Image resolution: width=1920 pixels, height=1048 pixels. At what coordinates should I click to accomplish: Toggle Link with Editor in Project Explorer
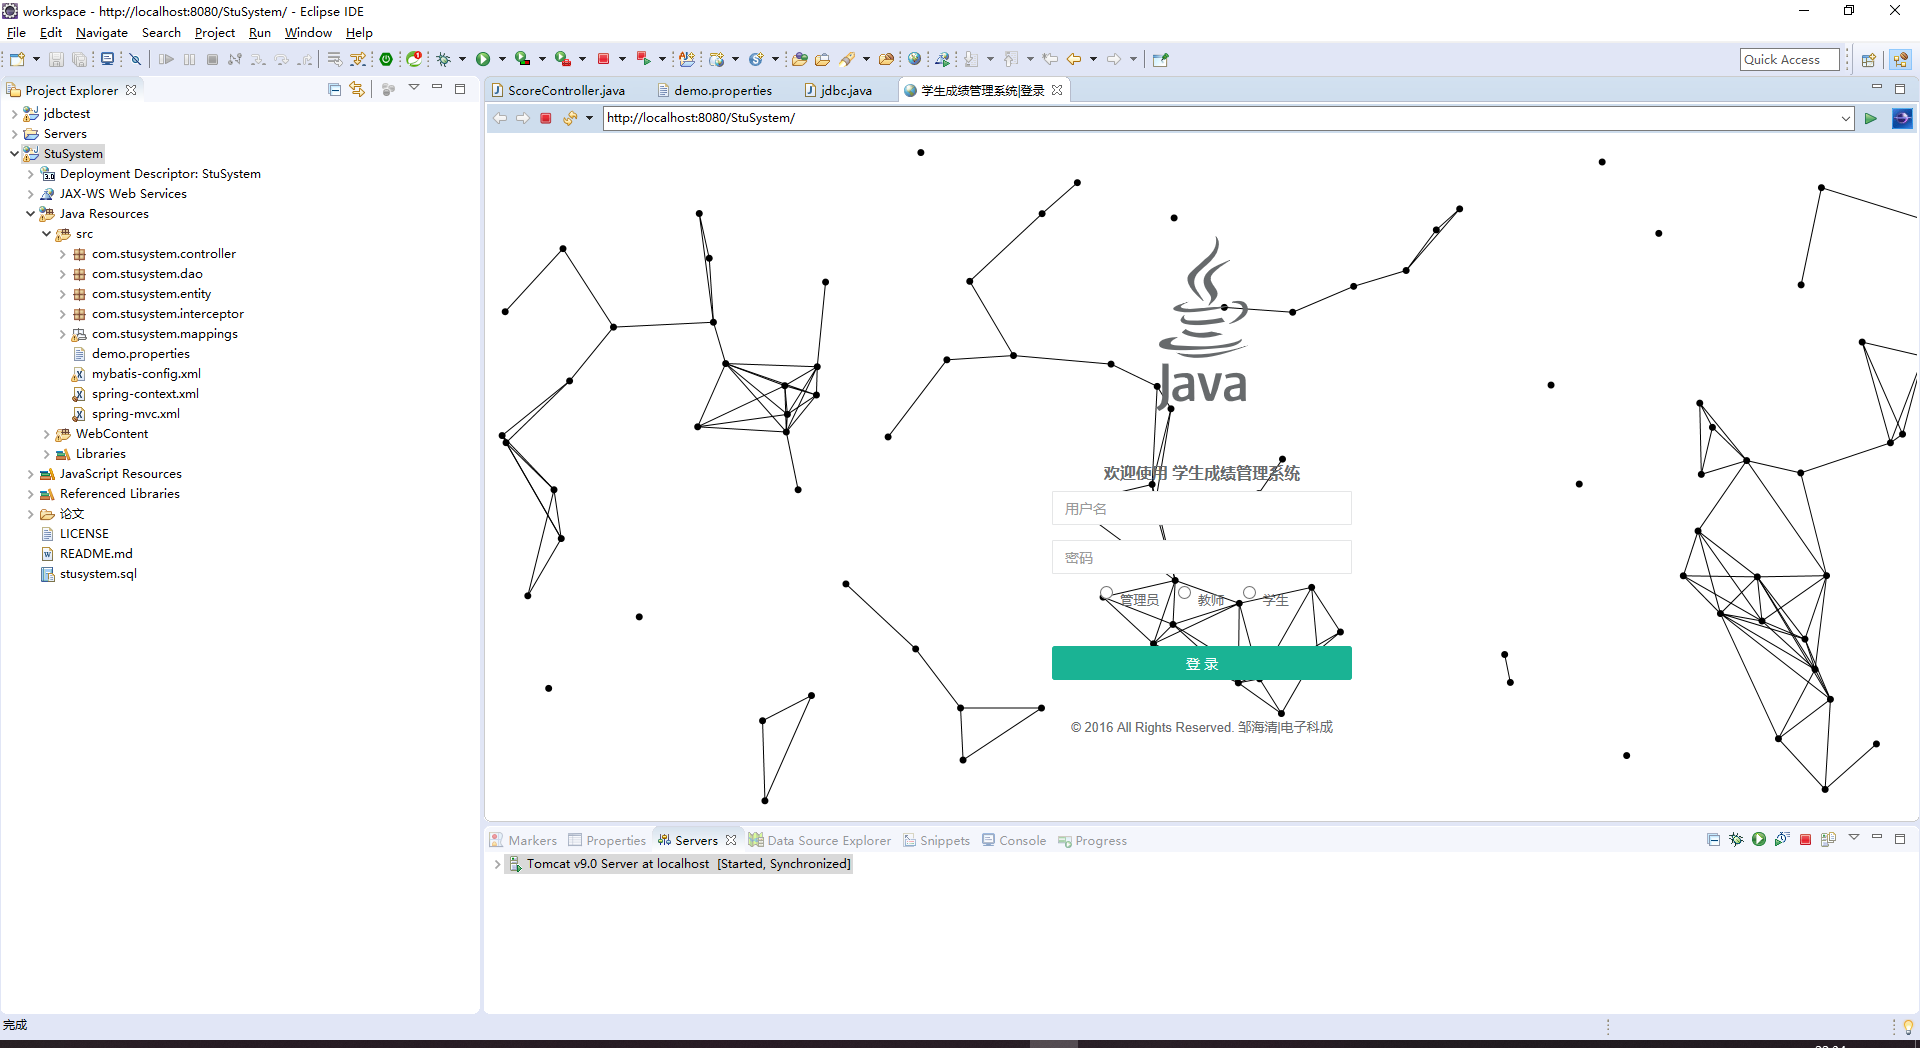click(x=357, y=89)
